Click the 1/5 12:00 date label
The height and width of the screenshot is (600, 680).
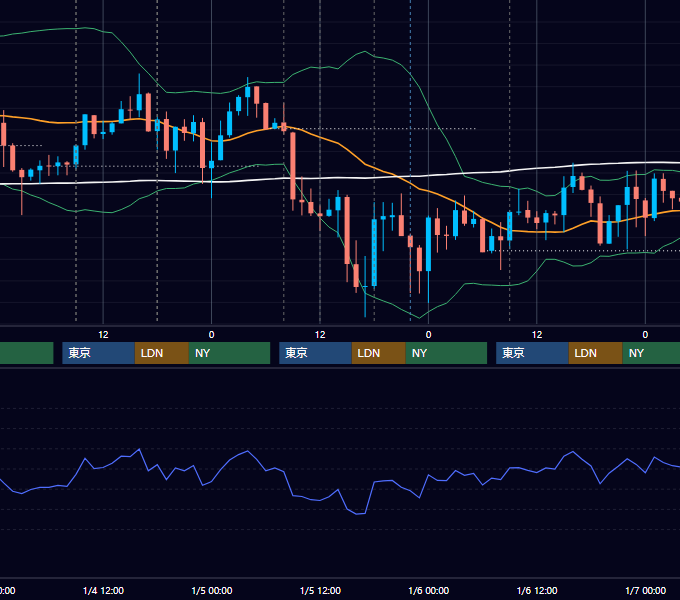coord(320,590)
